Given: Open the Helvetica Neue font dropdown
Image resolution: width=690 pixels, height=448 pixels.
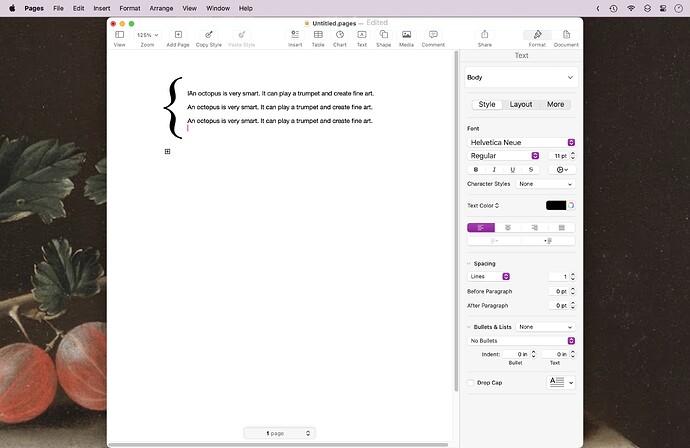Looking at the screenshot, I should [x=521, y=142].
